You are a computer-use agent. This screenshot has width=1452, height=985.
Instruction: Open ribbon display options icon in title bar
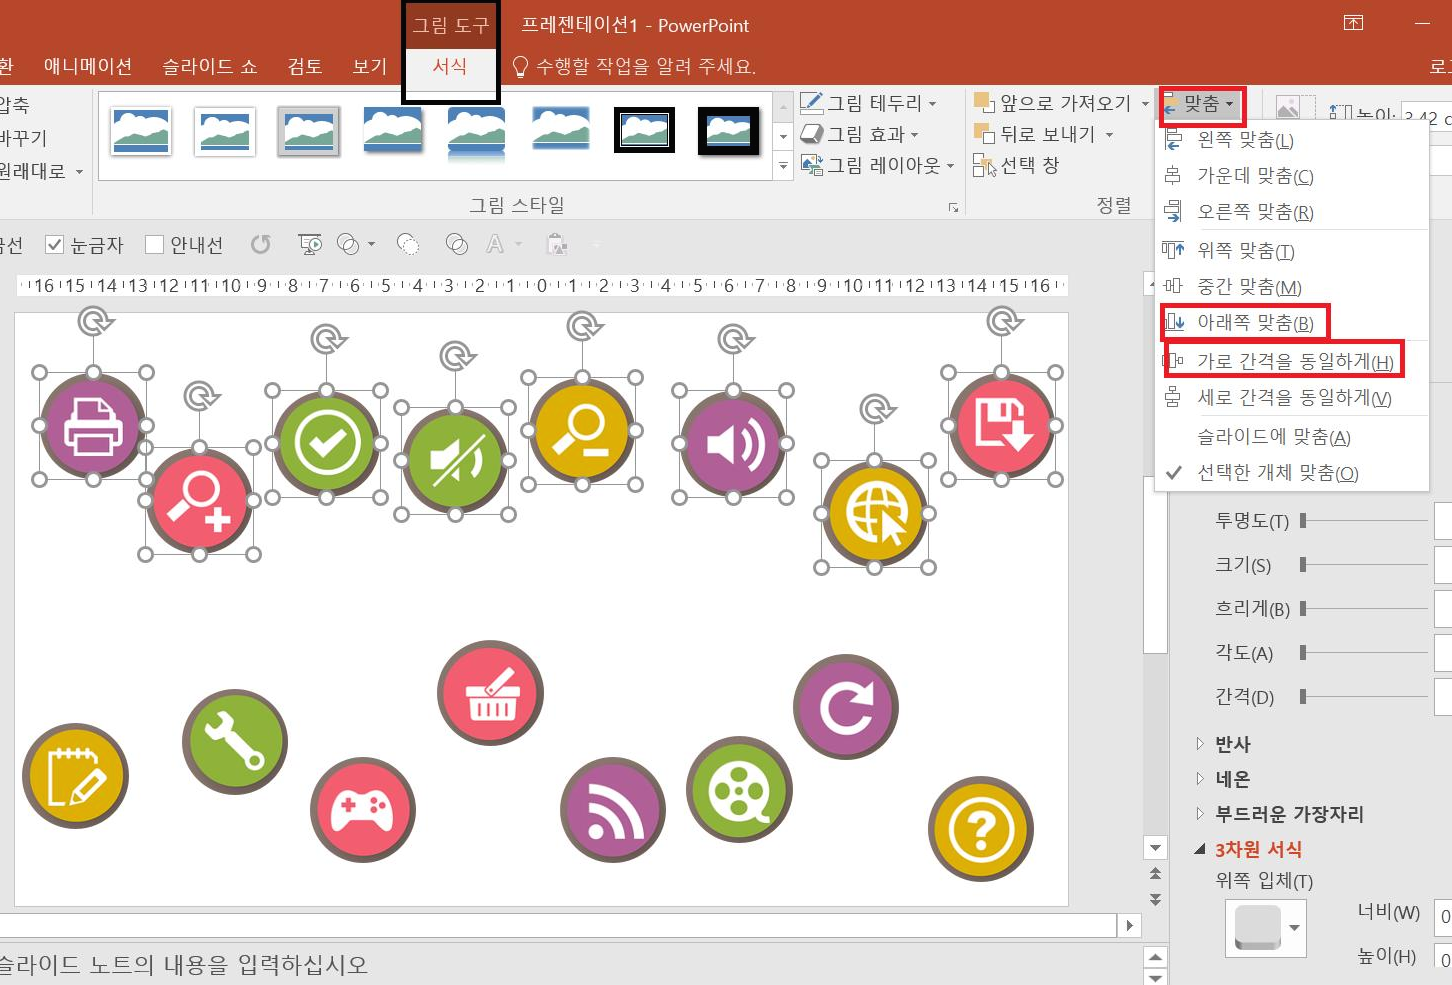coord(1353,23)
